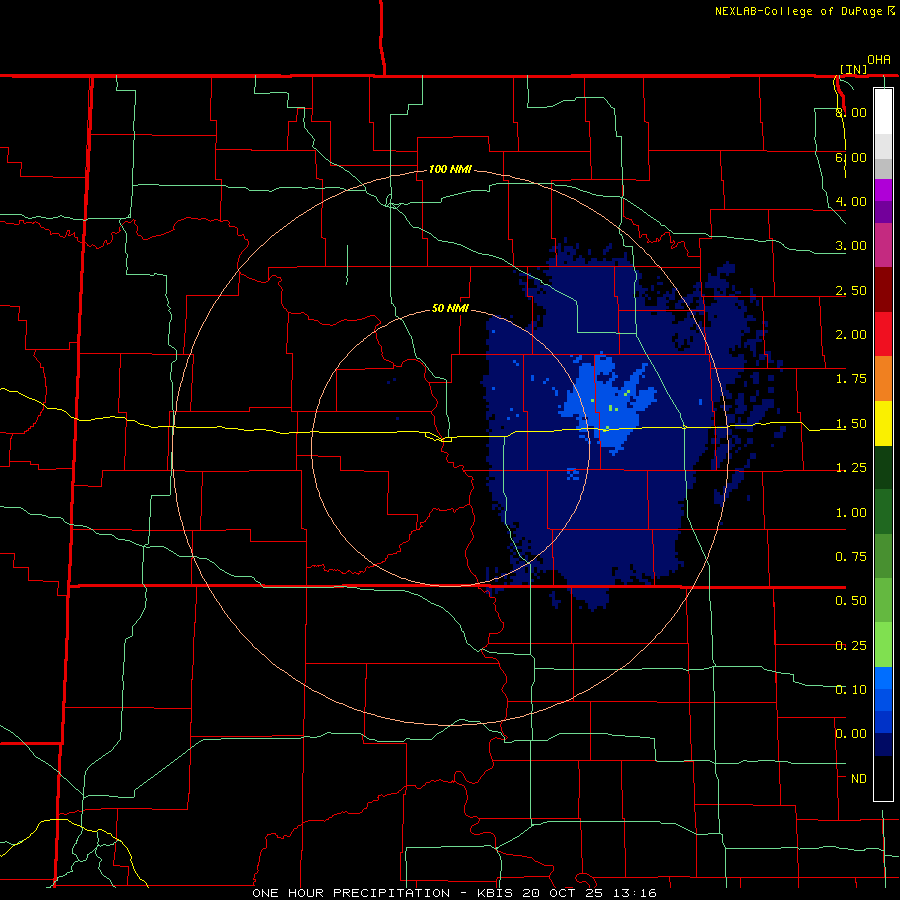Click the '1.00' legend value
Viewport: 900px width, 900px height.
tap(851, 513)
